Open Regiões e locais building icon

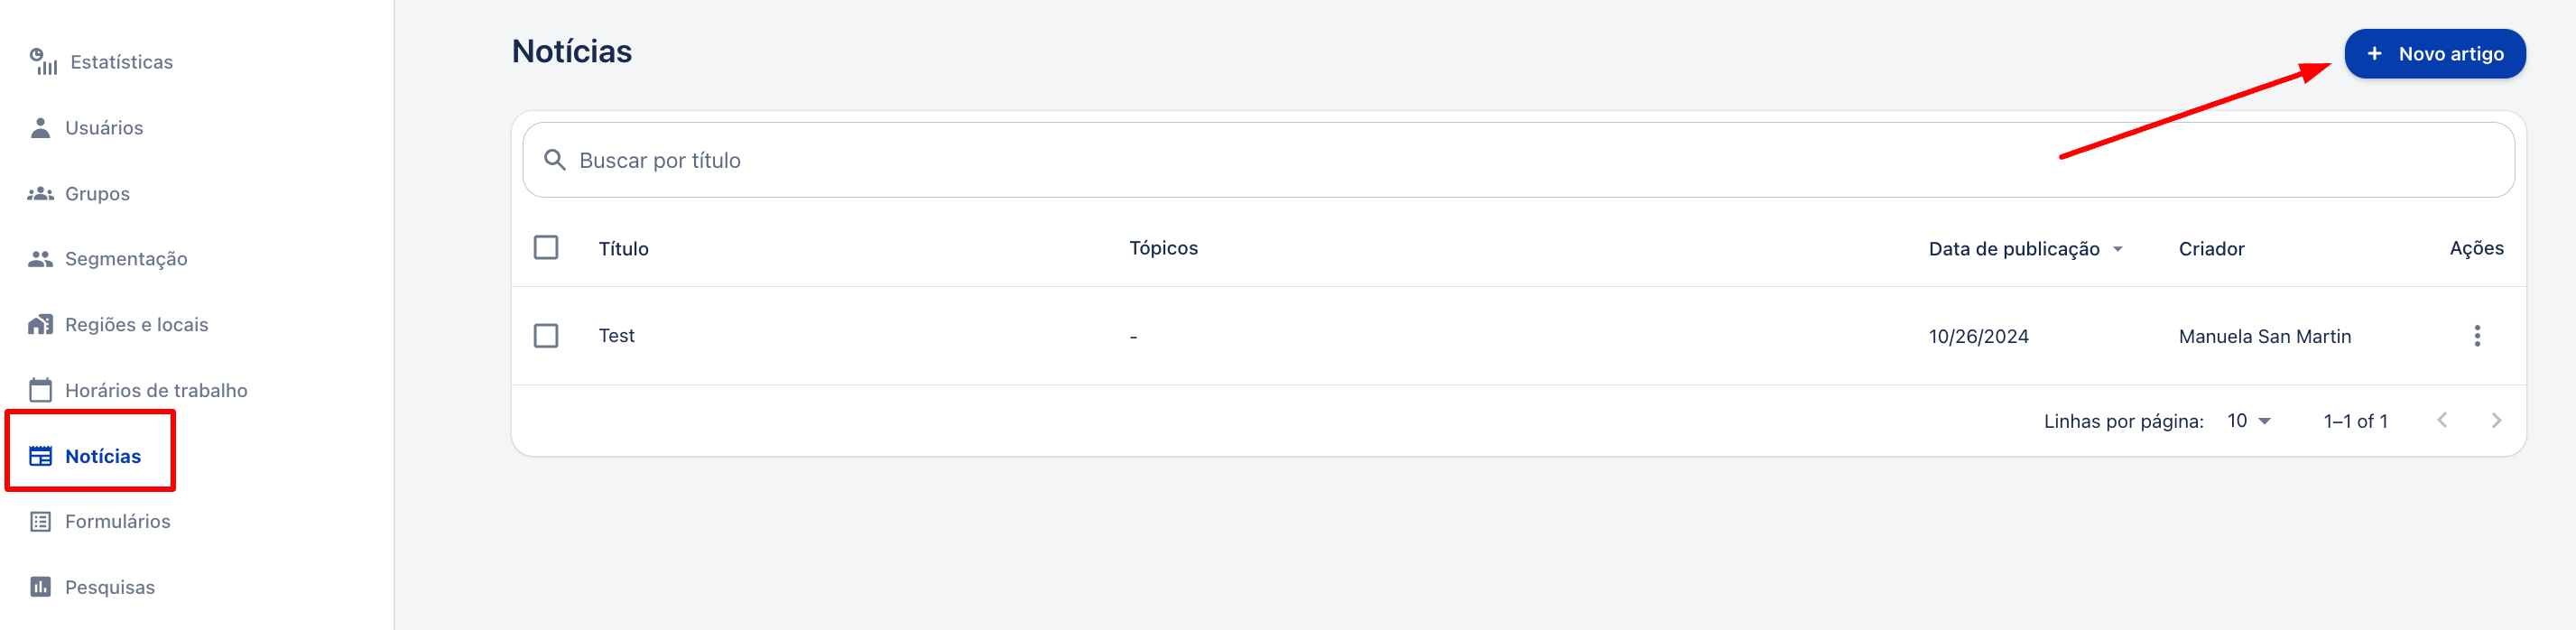[40, 325]
